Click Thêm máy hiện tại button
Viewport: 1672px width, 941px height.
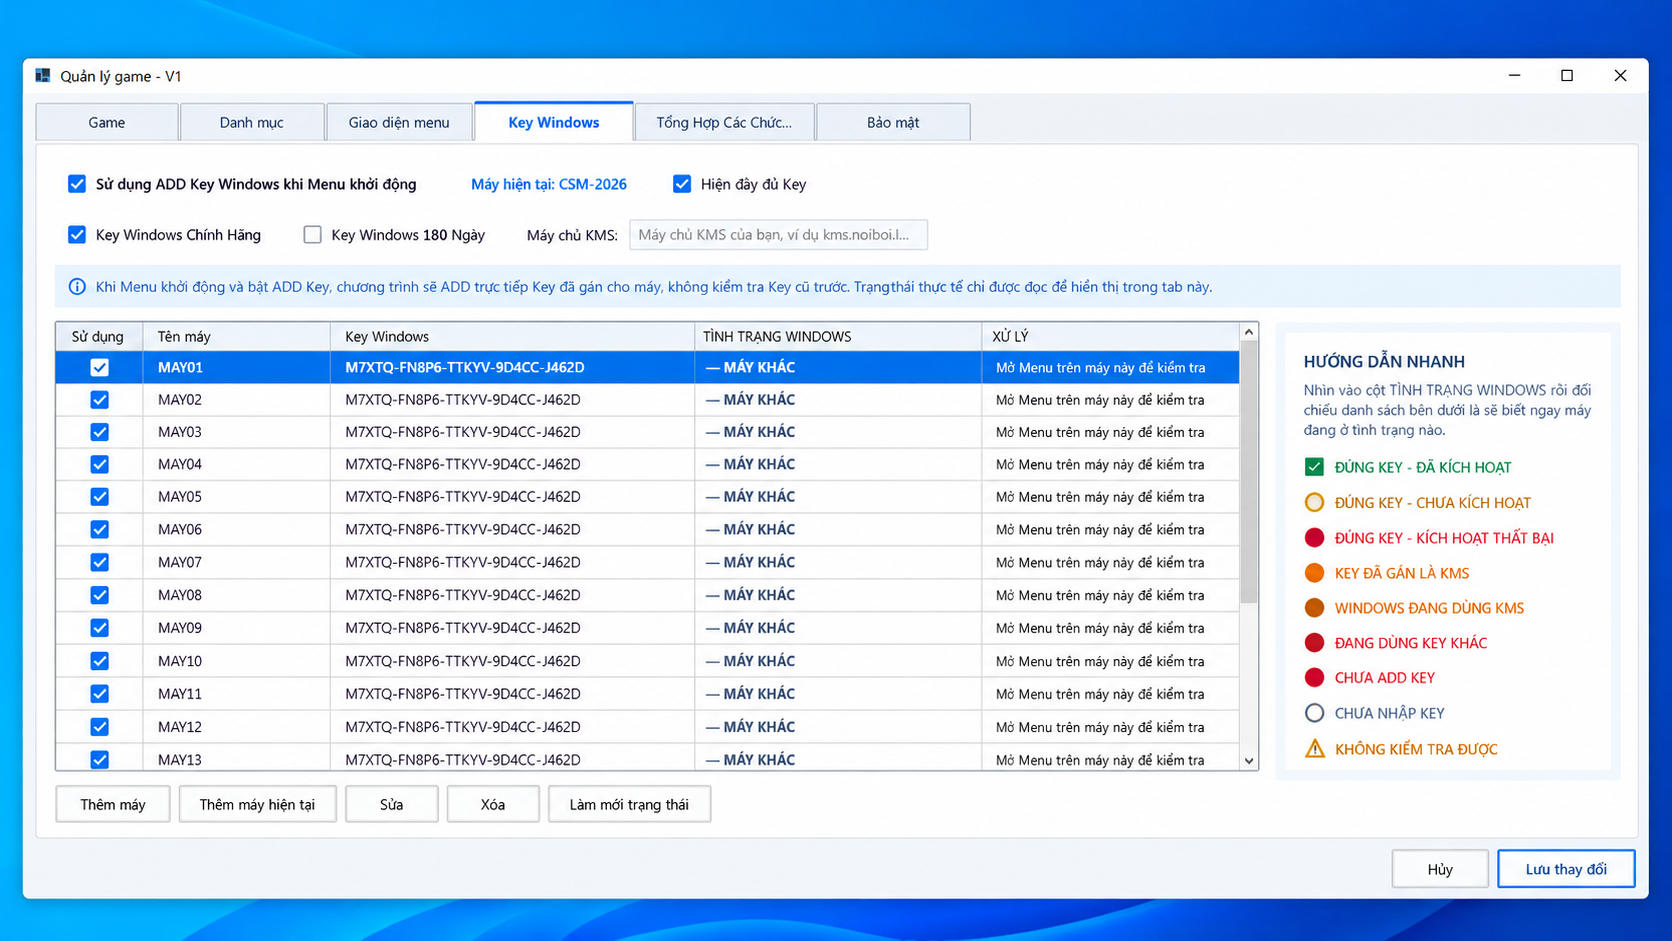pos(257,804)
